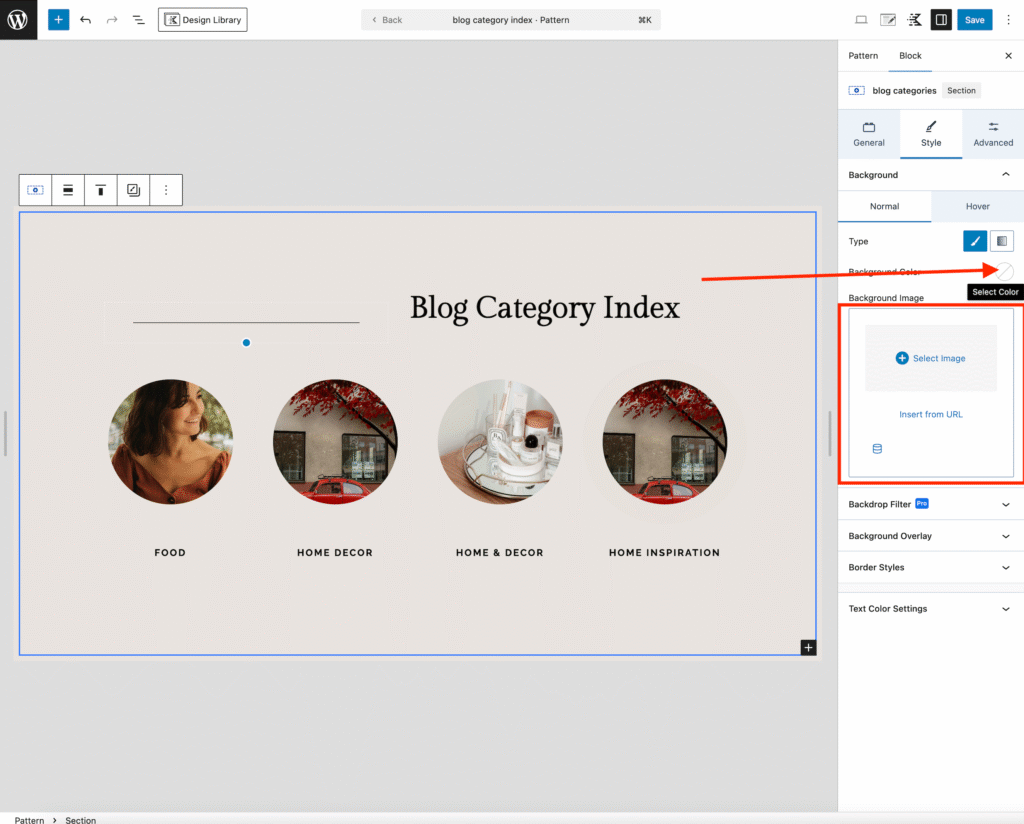
Task: Open the Background Color swatch
Action: [x=1004, y=271]
